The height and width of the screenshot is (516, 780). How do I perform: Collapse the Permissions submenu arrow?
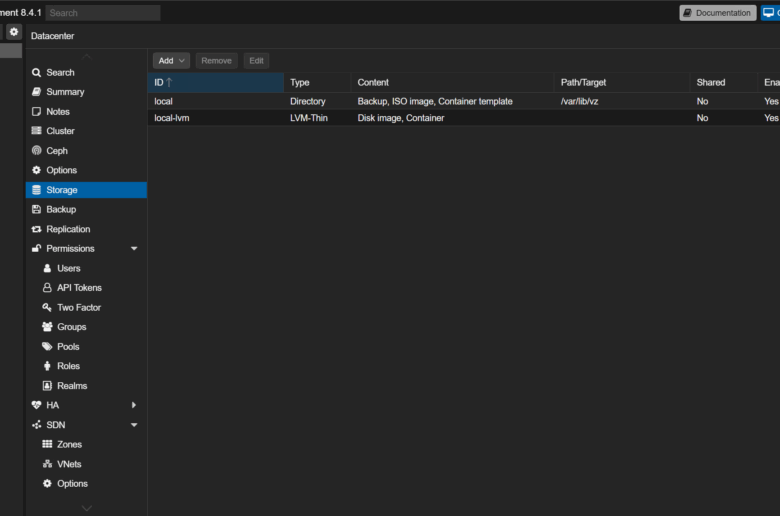click(x=134, y=248)
